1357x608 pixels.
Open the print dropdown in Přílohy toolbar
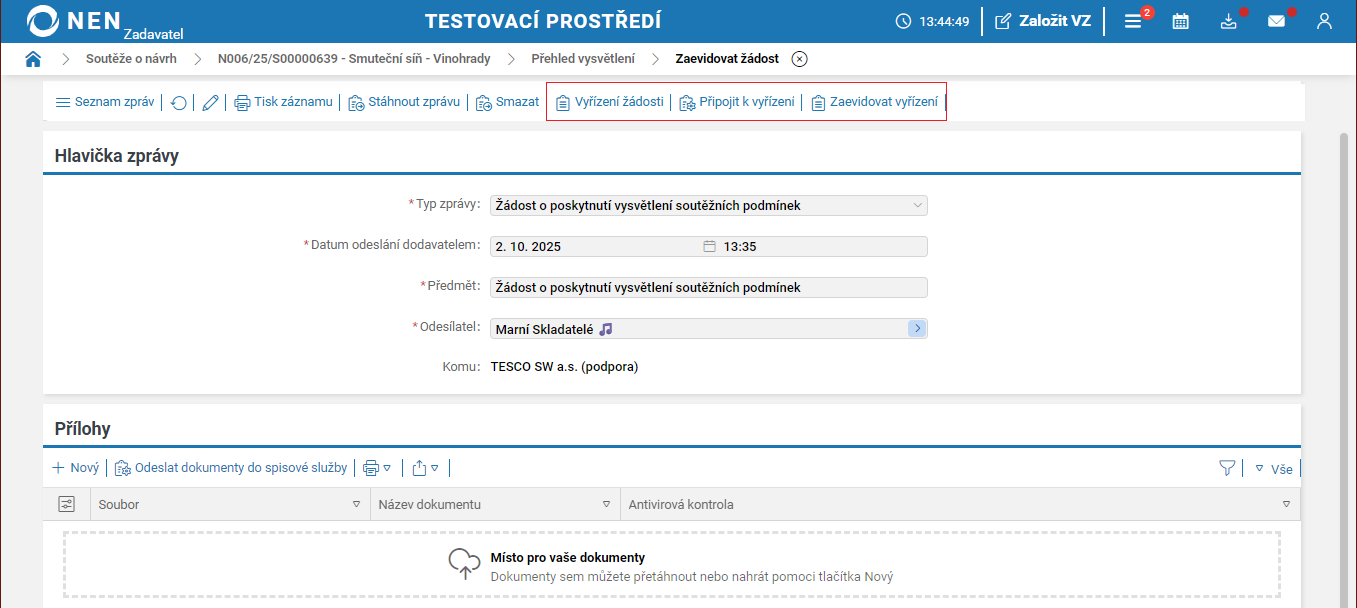[376, 467]
